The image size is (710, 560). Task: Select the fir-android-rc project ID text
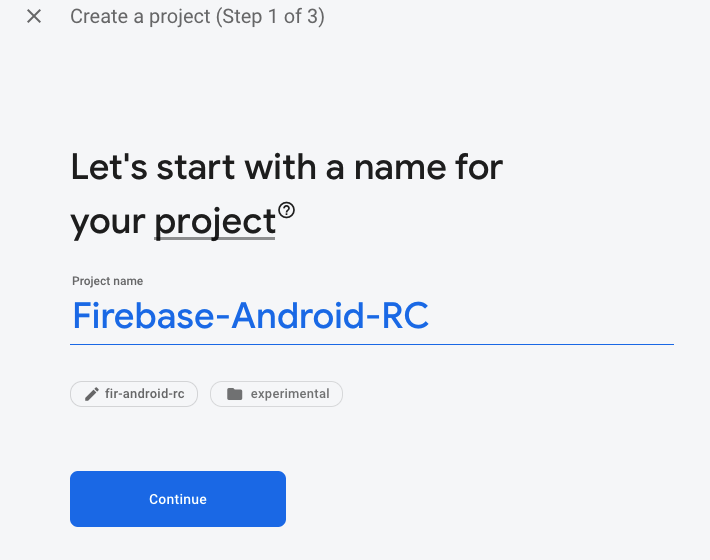144,394
